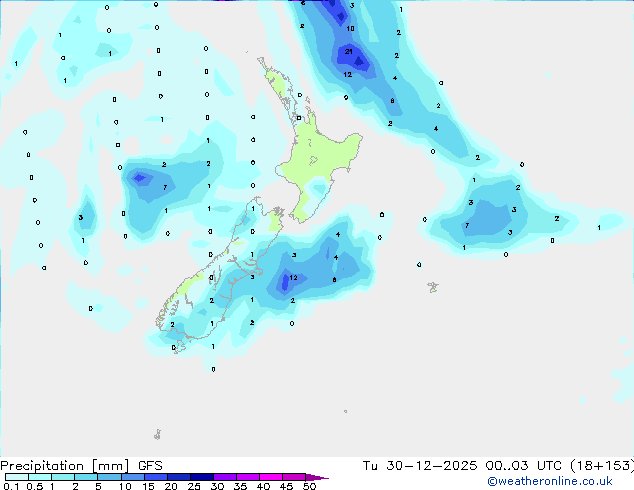Pick the legend swatch between 1 and 2
Viewport: 634px width, 490px height.
tap(63, 477)
